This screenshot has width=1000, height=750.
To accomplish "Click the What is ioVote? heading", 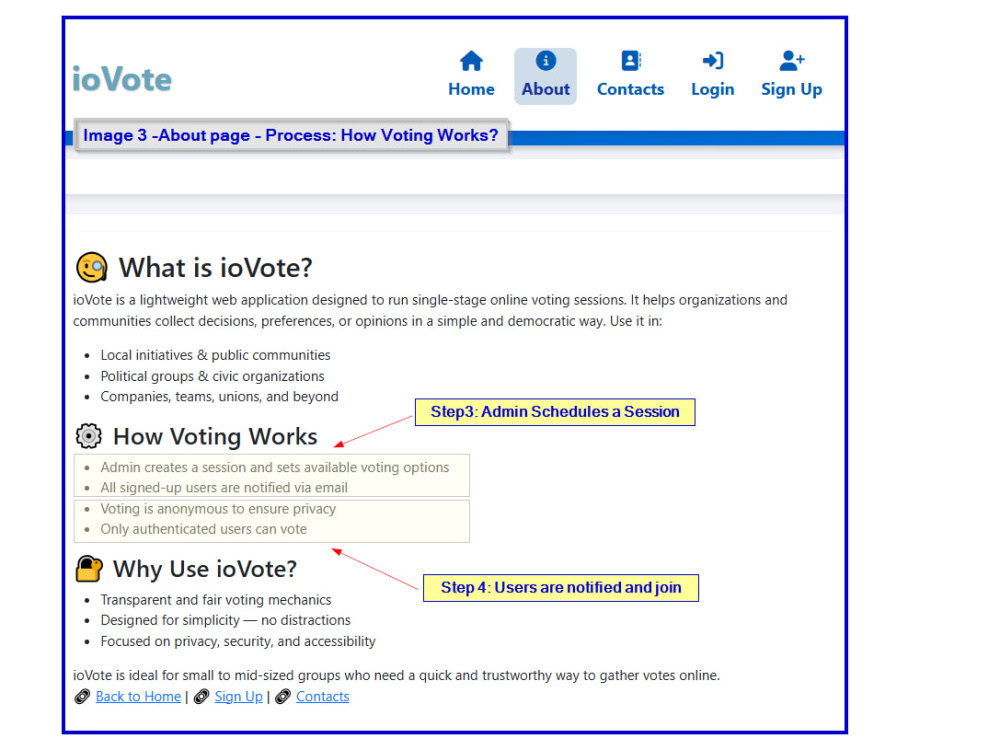I will [216, 268].
